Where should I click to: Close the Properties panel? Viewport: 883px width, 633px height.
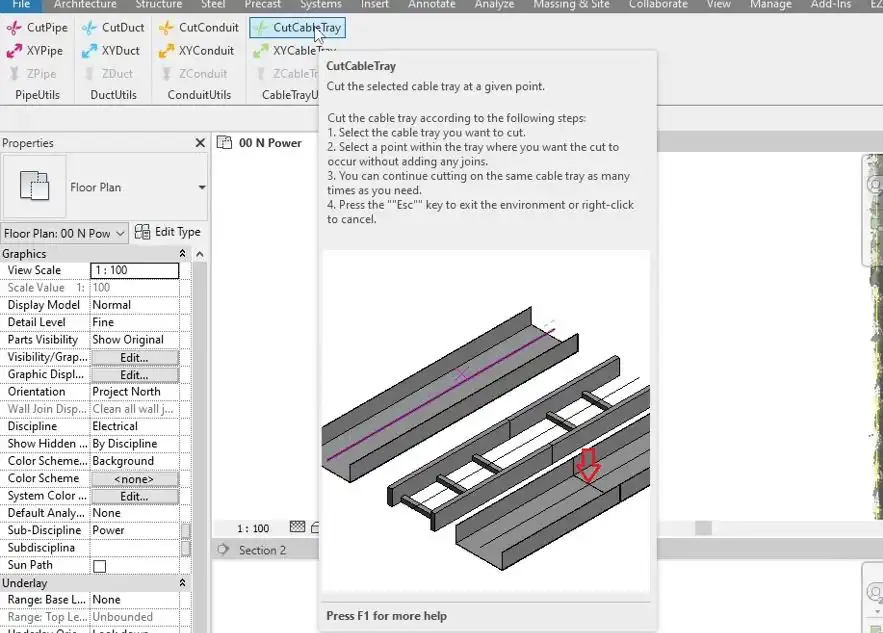pyautogui.click(x=200, y=143)
